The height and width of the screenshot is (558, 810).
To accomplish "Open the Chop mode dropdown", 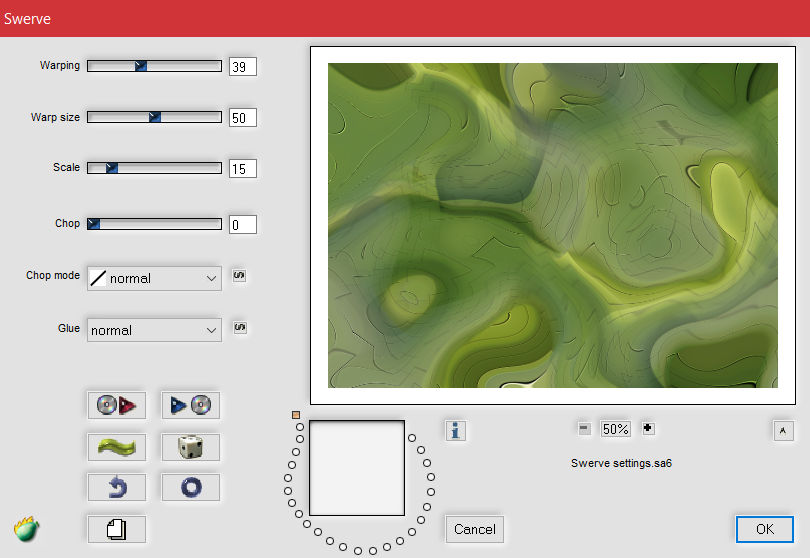I will coord(154,278).
